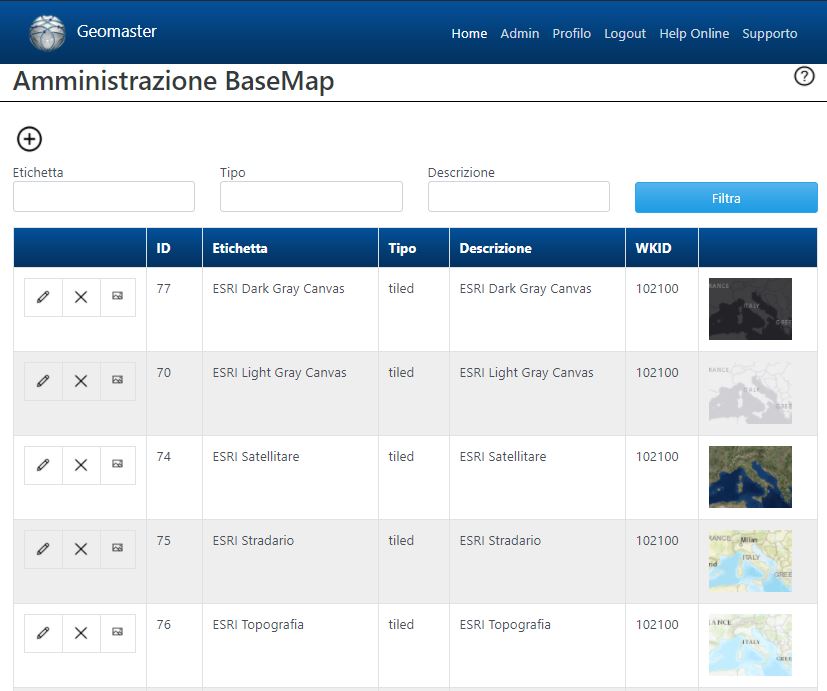Open the Satellitare map thumbnail
This screenshot has width=827, height=691.
[750, 477]
